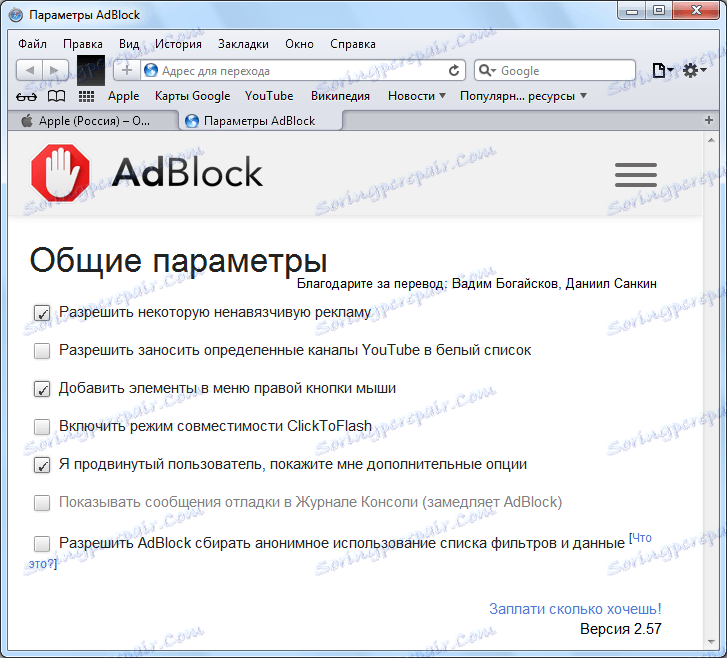The height and width of the screenshot is (658, 727).
Task: Open the AdBlock hamburger menu
Action: (x=636, y=174)
